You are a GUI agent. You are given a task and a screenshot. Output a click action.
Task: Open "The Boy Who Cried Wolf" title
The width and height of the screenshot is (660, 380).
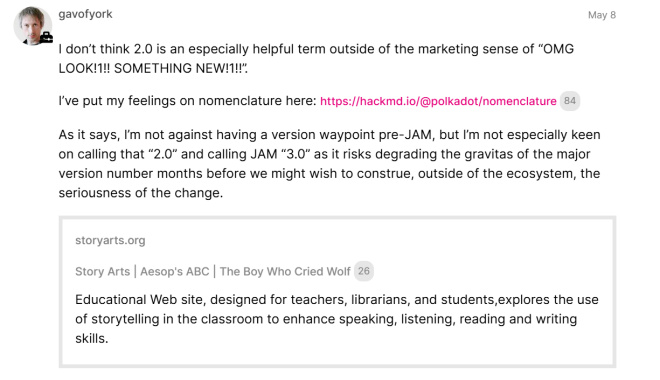tap(285, 271)
